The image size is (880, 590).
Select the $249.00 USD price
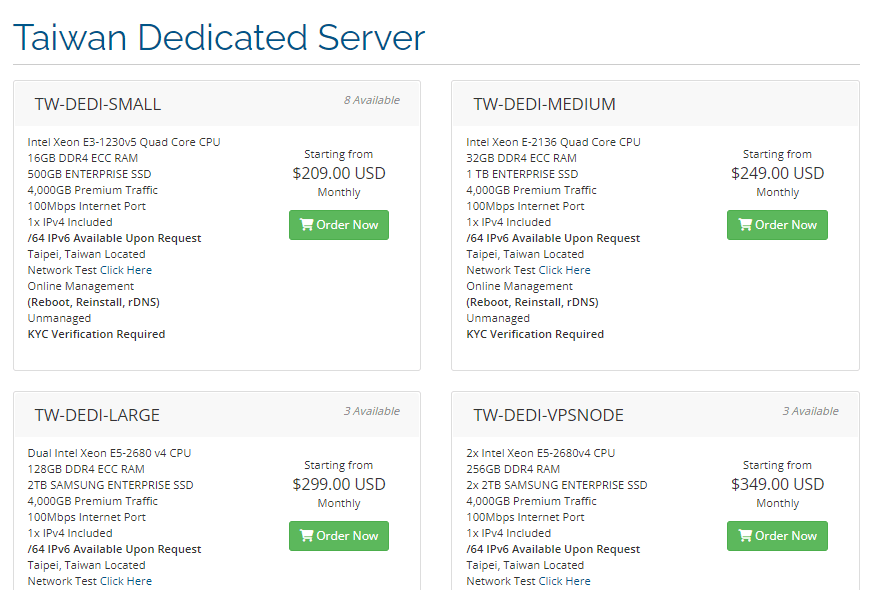[777, 173]
